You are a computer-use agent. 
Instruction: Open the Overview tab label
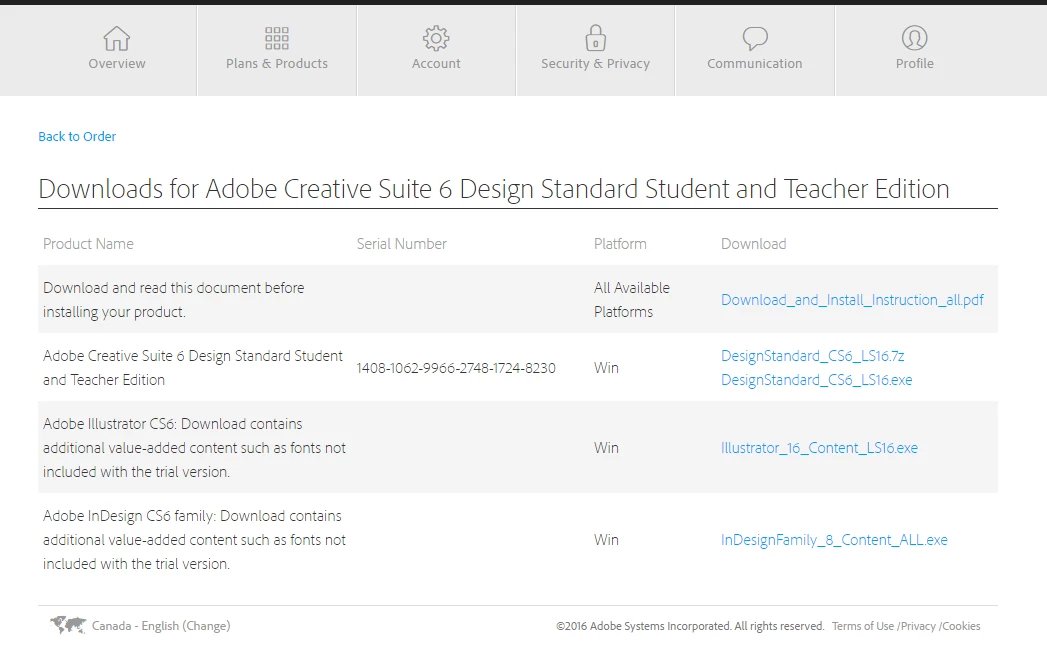pos(117,63)
